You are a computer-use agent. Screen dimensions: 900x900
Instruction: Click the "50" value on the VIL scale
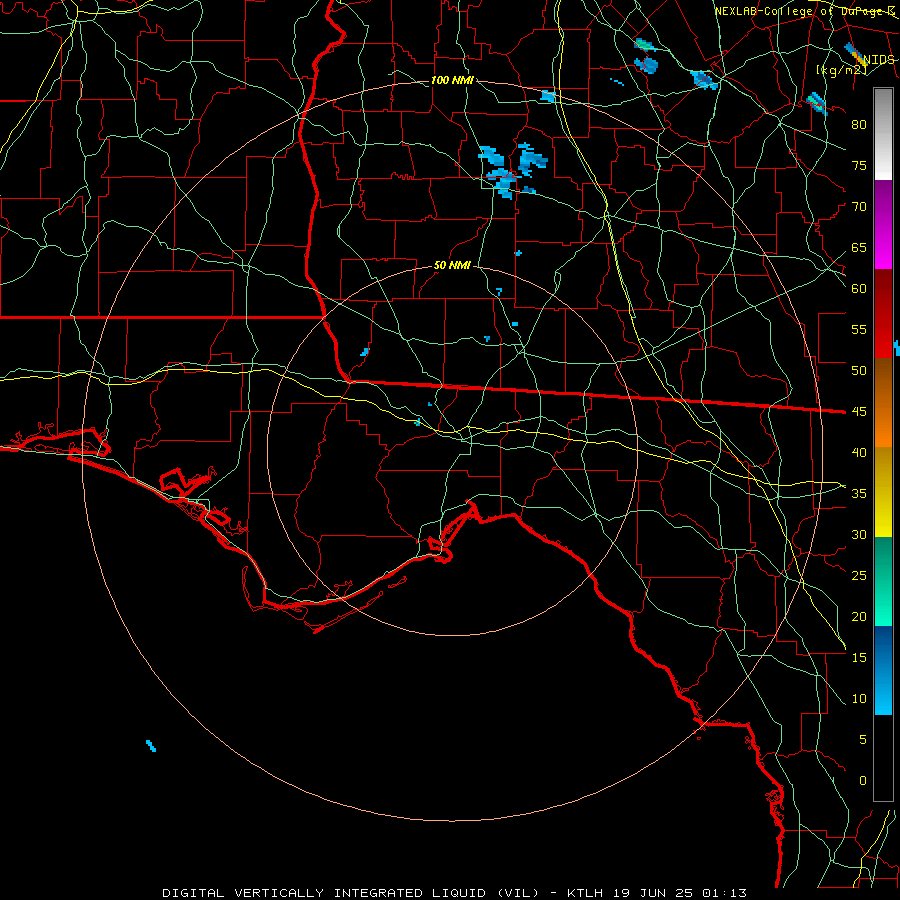(859, 370)
